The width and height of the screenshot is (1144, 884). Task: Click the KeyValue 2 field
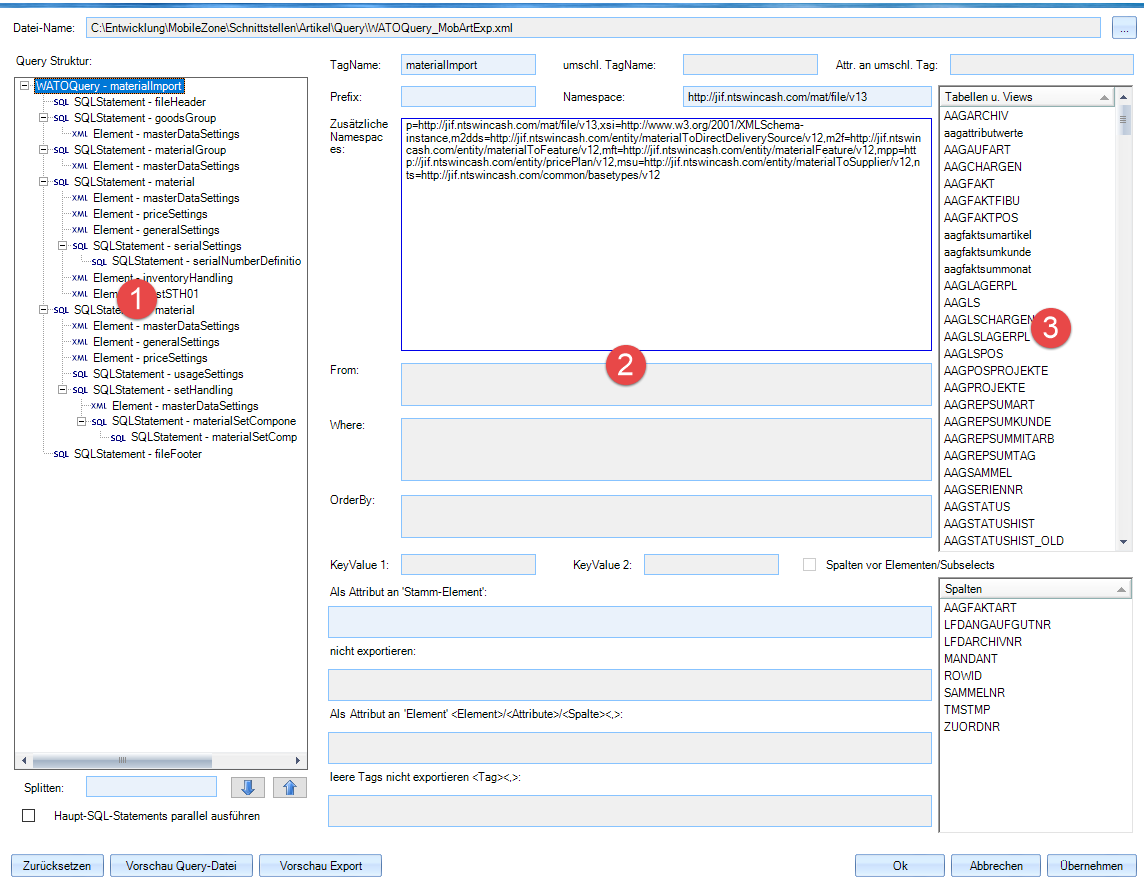coord(711,565)
